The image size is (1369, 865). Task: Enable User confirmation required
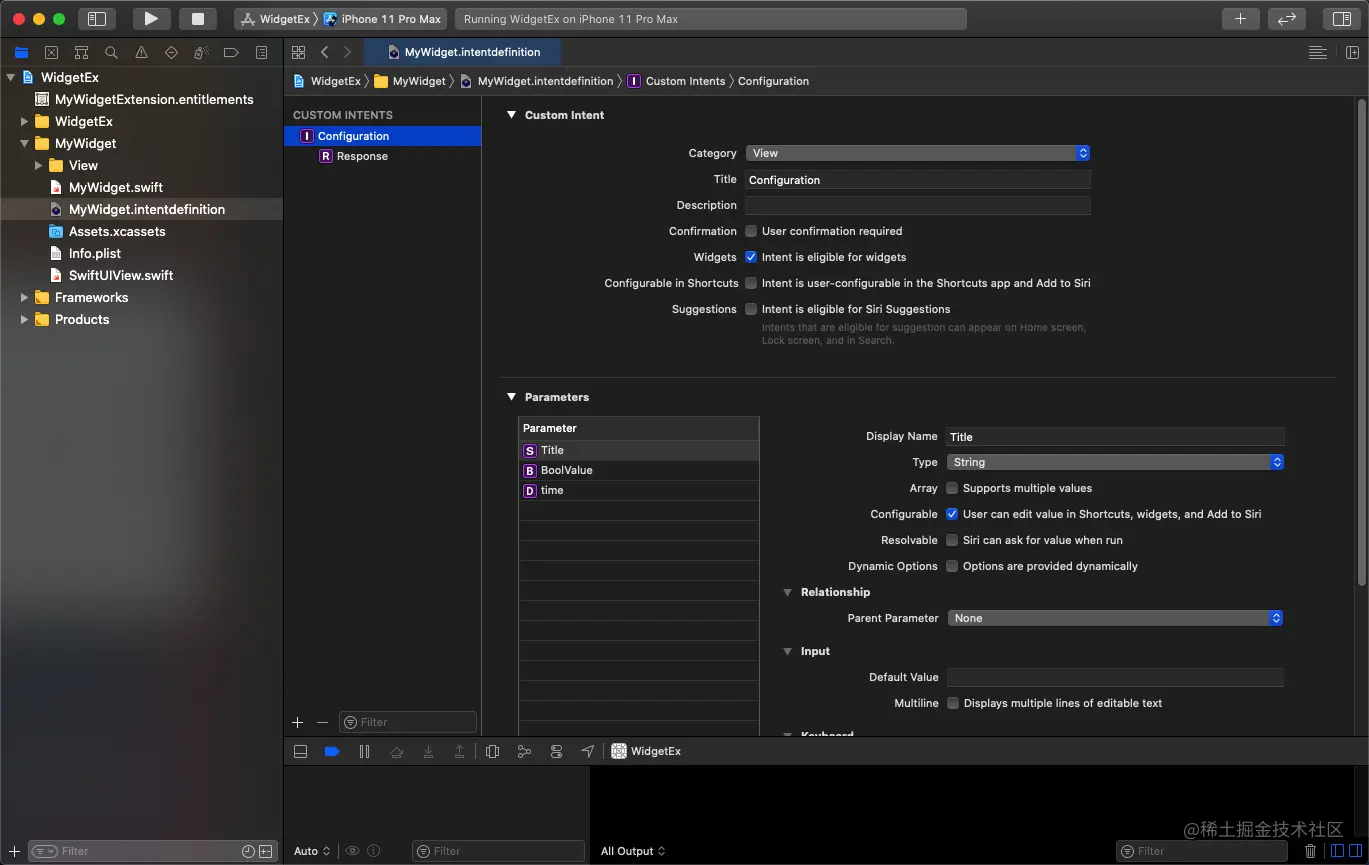click(751, 231)
